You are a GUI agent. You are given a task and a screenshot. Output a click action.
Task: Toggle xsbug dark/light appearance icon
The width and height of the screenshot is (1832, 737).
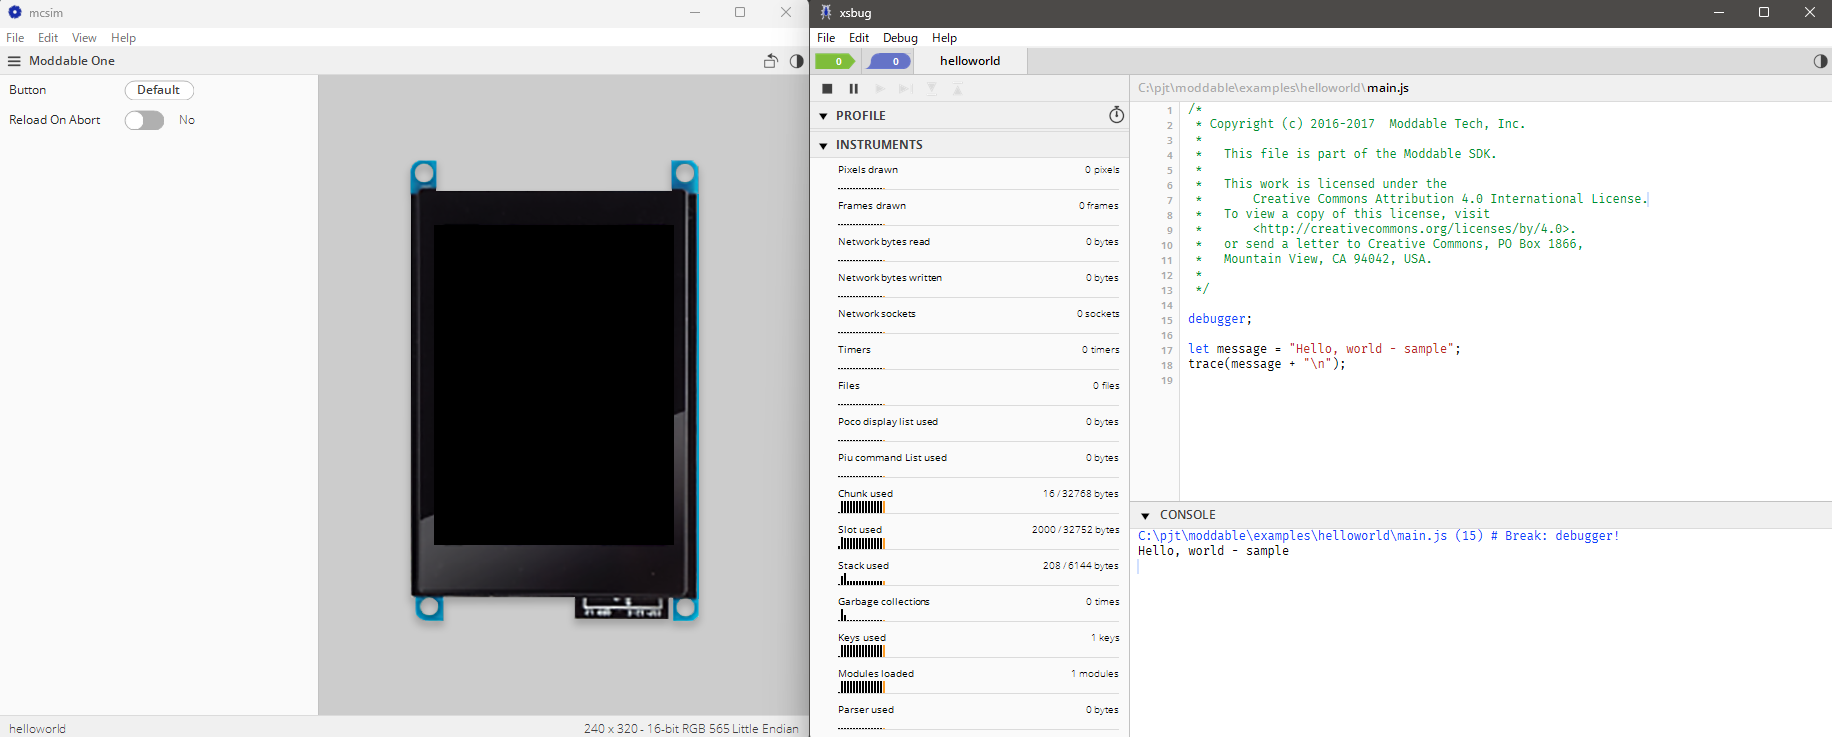[x=1820, y=61]
